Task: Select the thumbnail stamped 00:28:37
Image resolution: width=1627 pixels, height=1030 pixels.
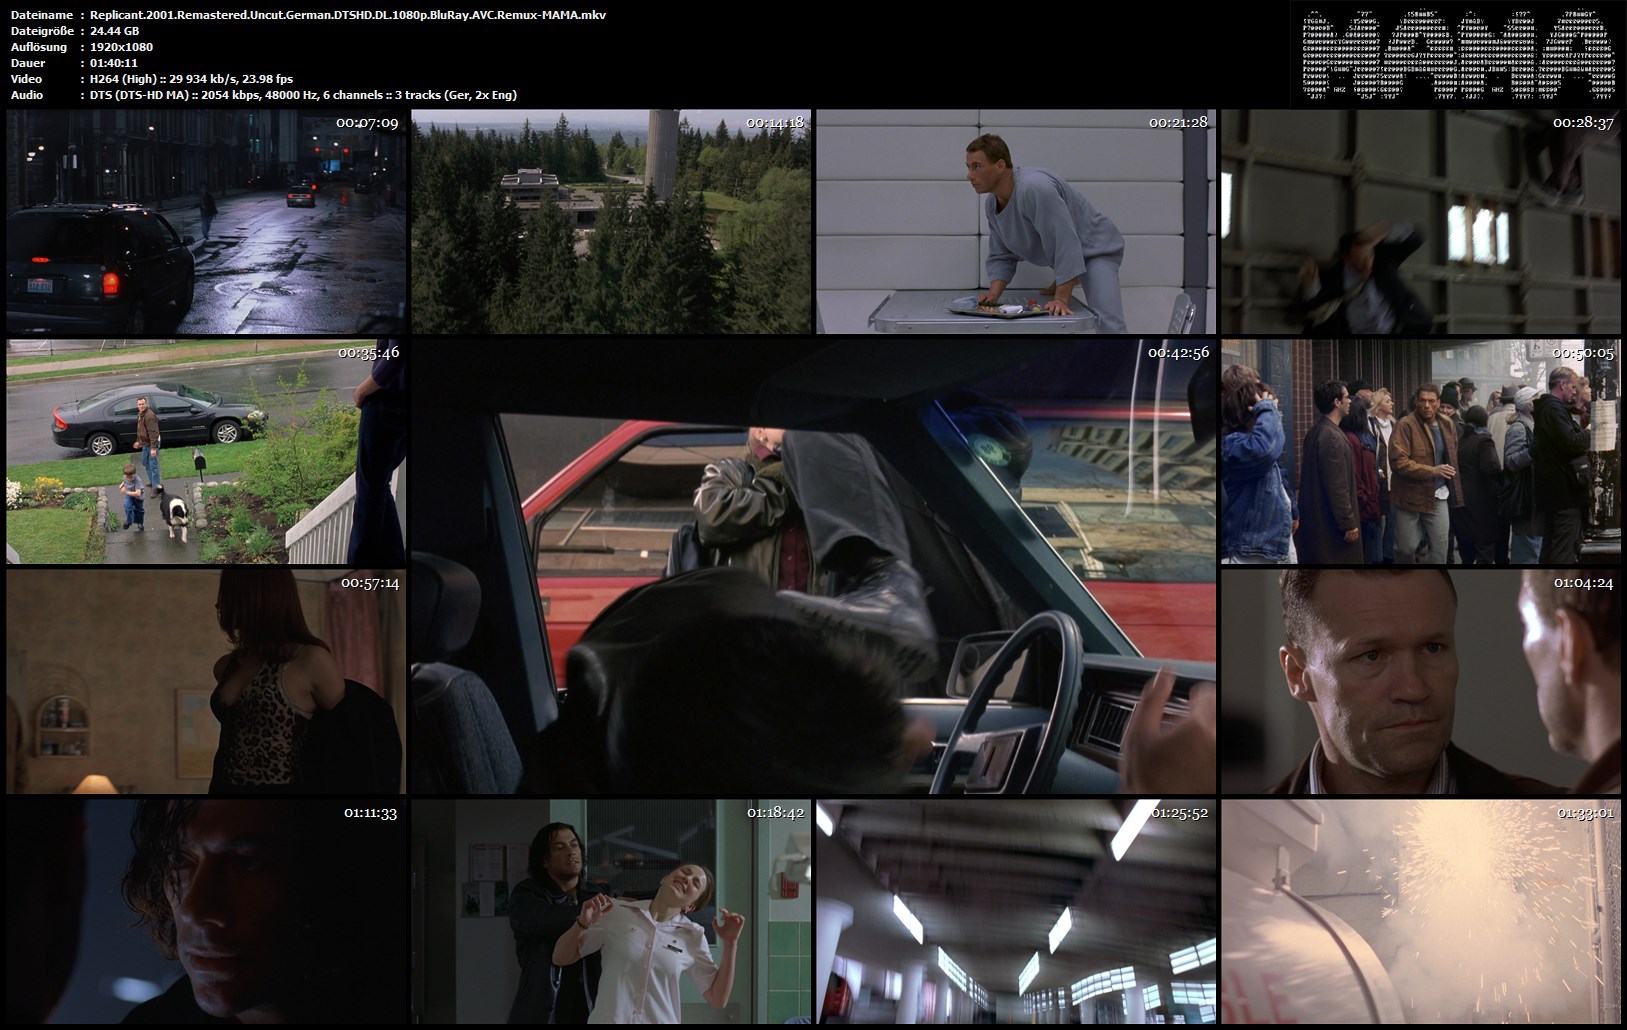Action: [x=1421, y=222]
